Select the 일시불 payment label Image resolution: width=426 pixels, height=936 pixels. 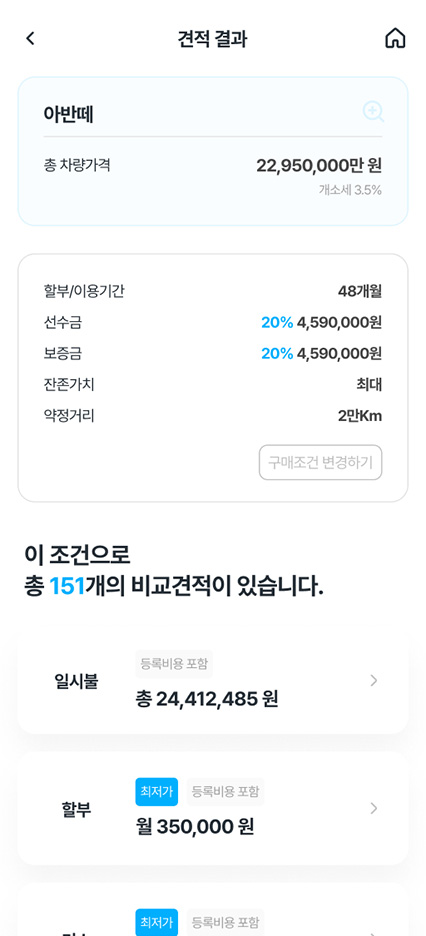tap(76, 681)
